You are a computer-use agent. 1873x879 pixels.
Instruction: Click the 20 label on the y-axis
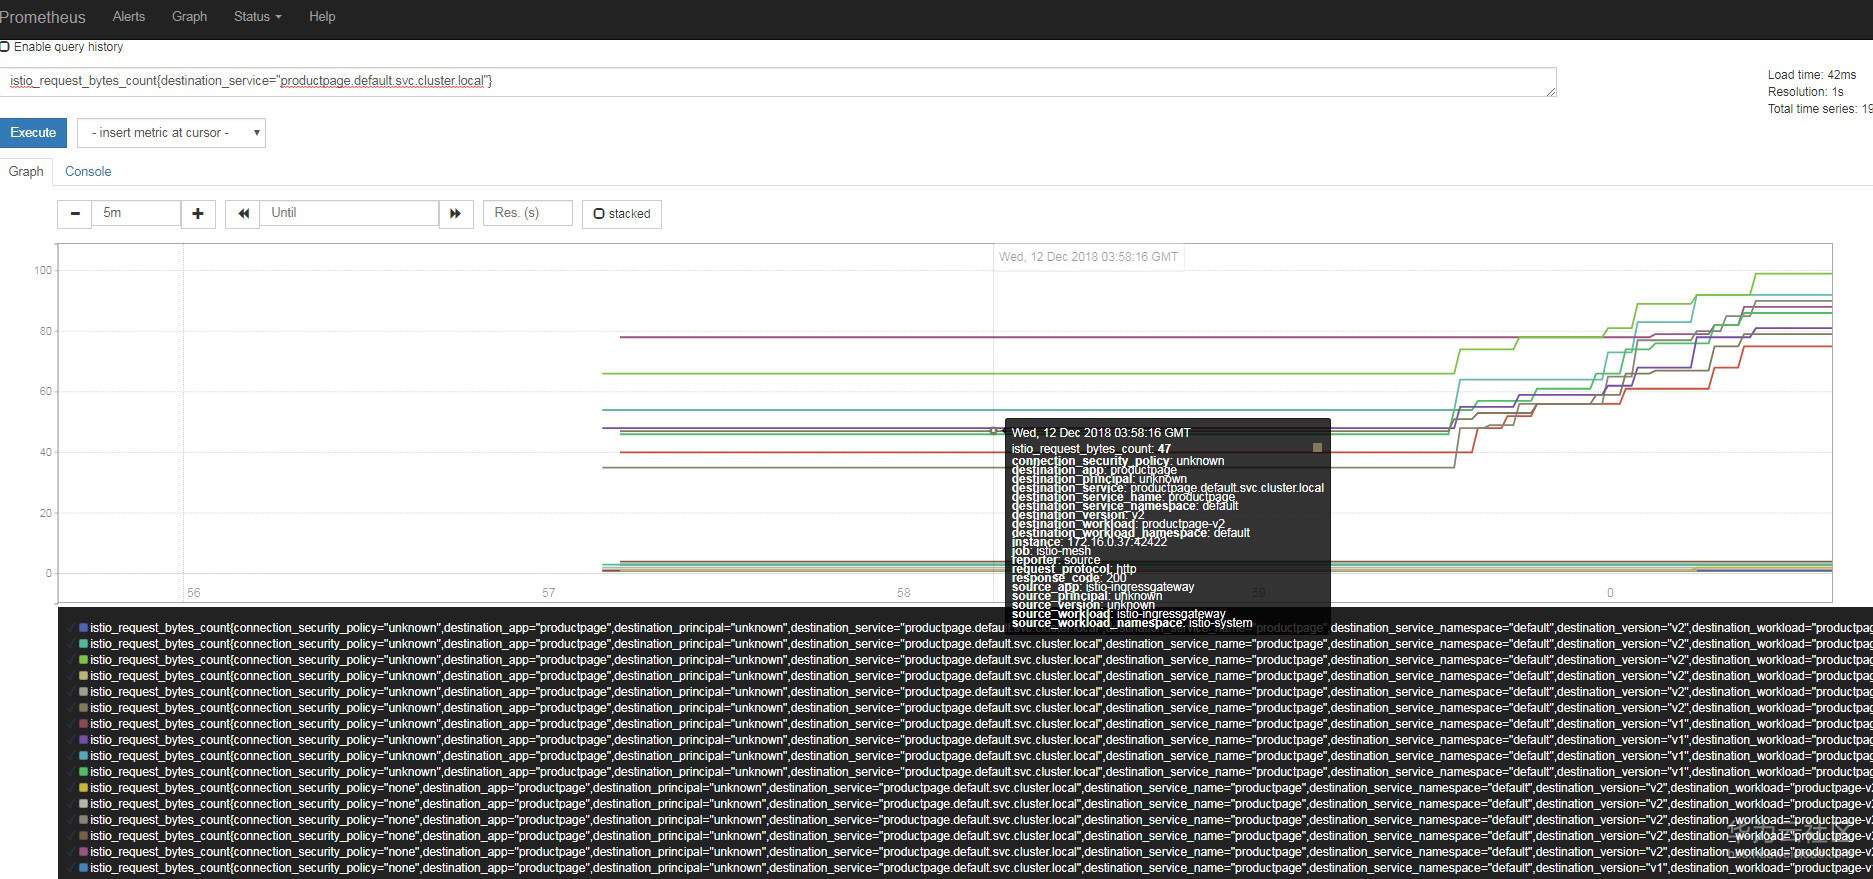[x=46, y=514]
